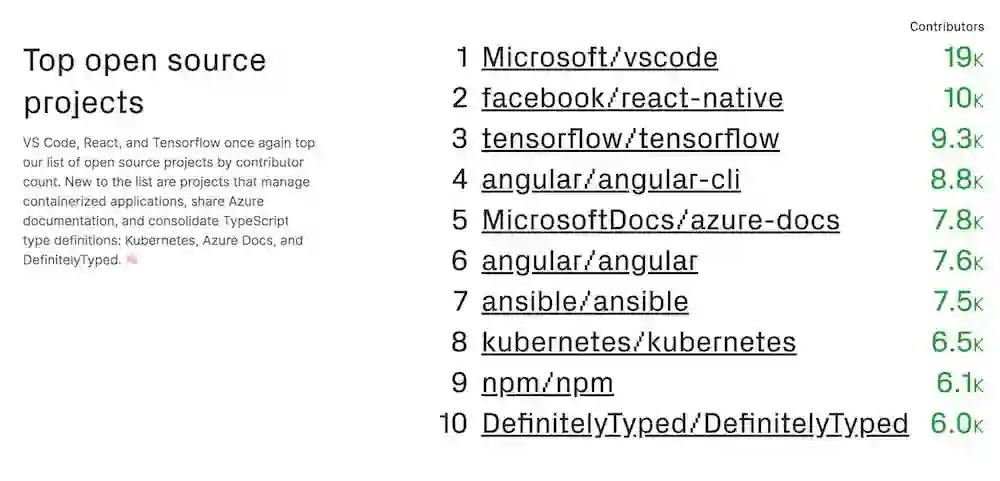
Task: Open MicrosoftDocs/azure-docs link
Action: click(x=660, y=220)
